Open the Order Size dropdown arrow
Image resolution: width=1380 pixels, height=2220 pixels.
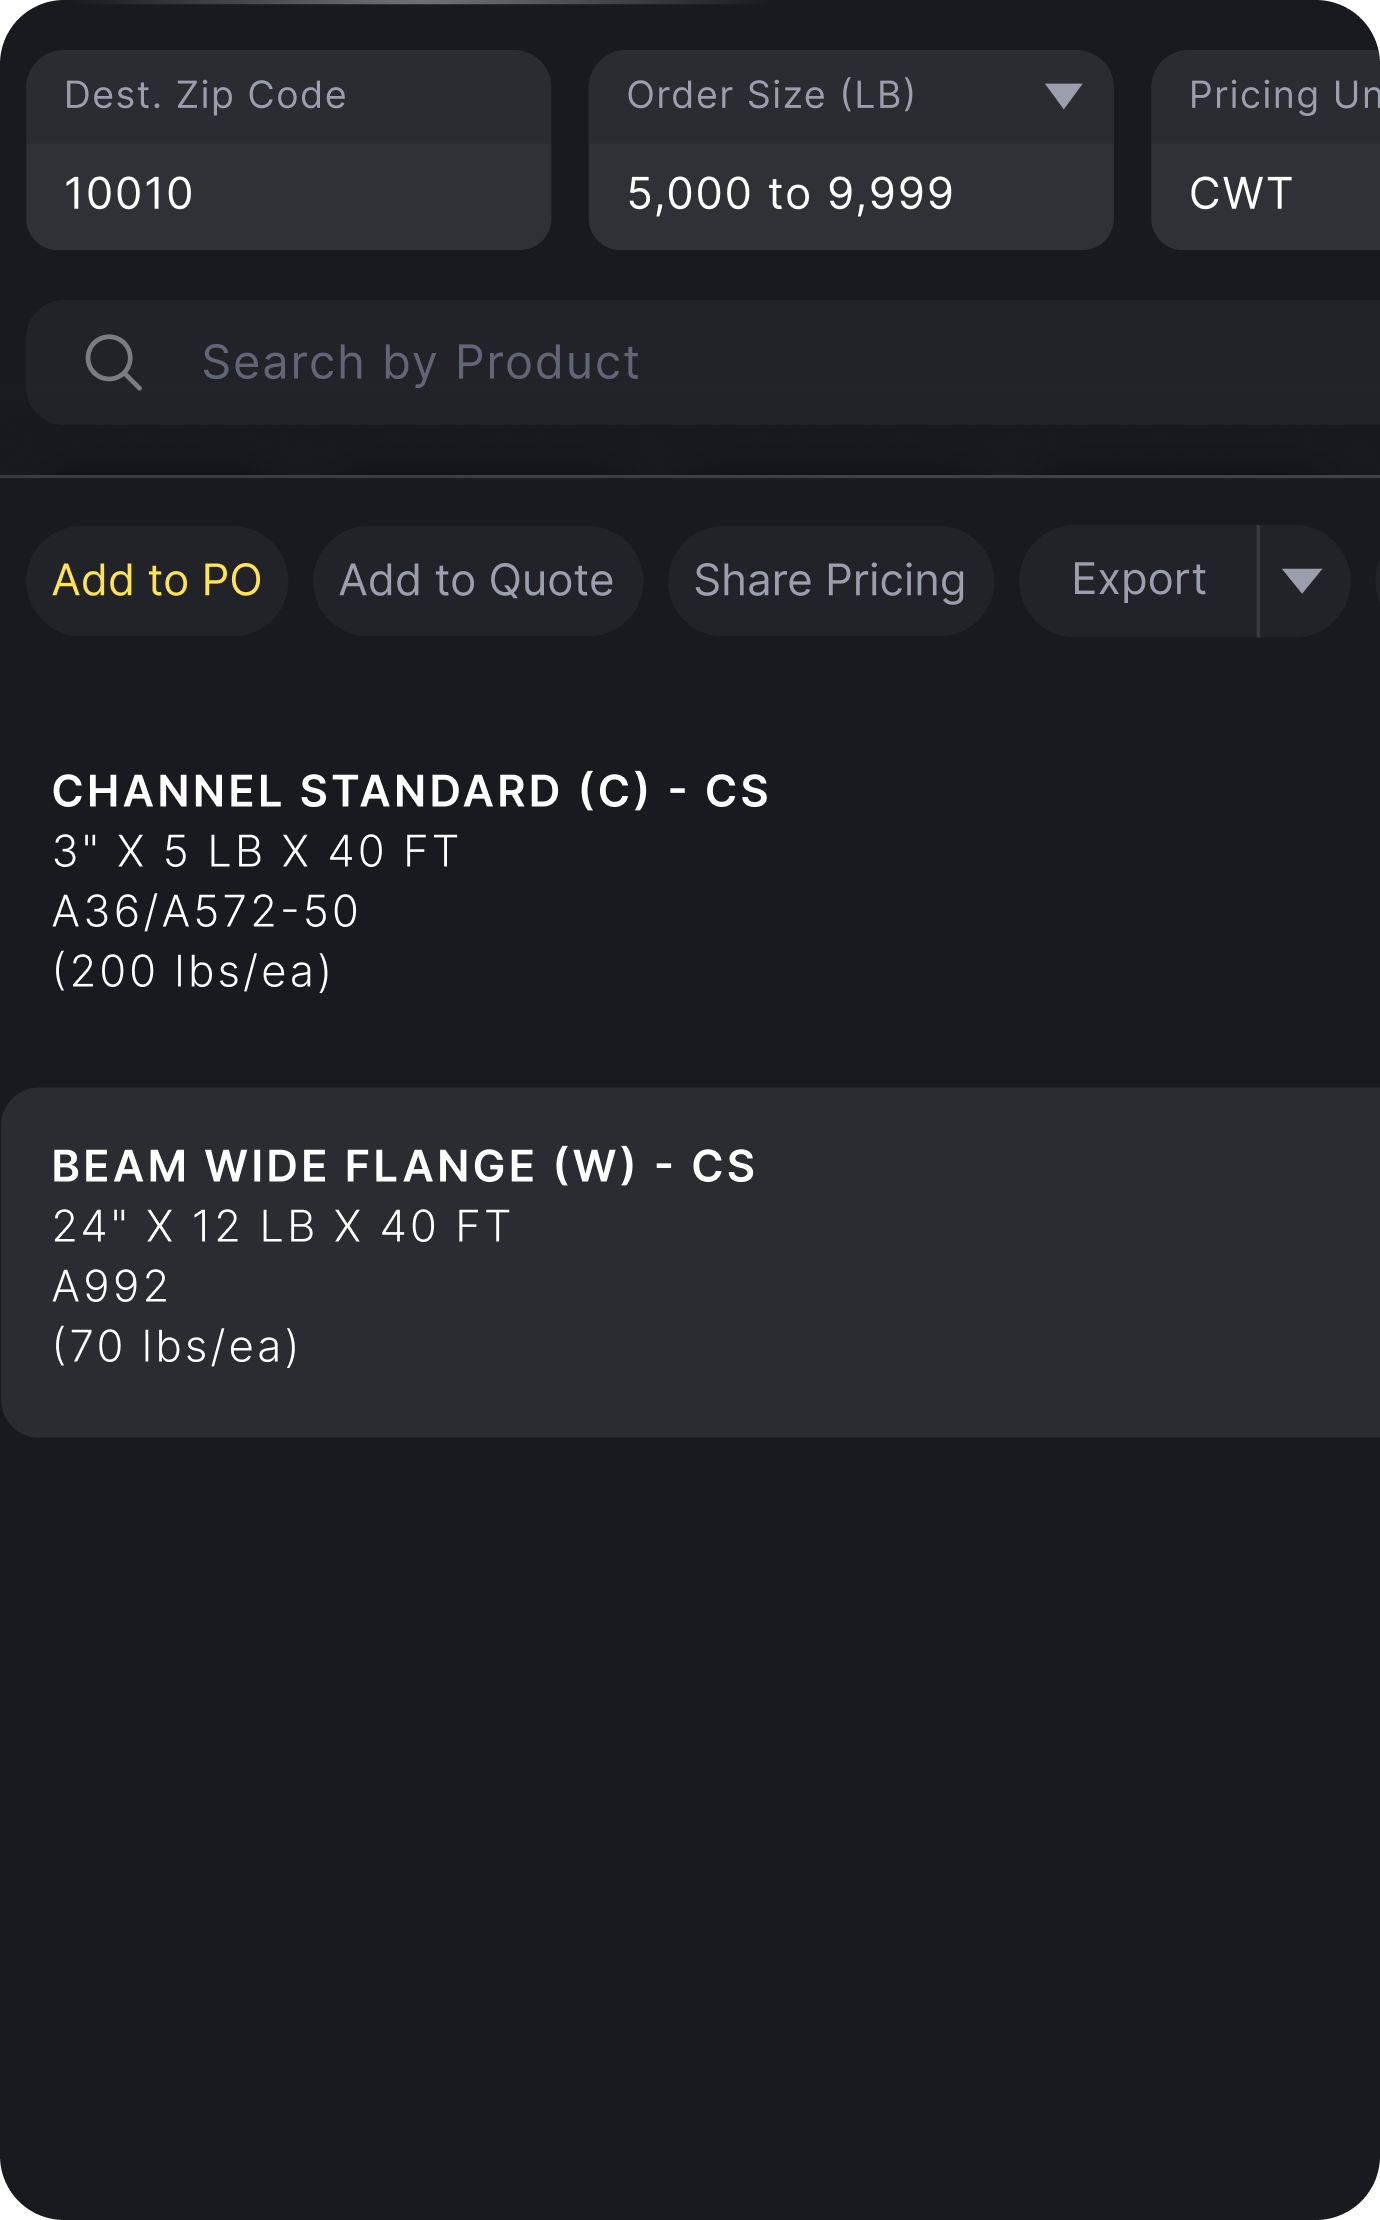coord(1062,96)
